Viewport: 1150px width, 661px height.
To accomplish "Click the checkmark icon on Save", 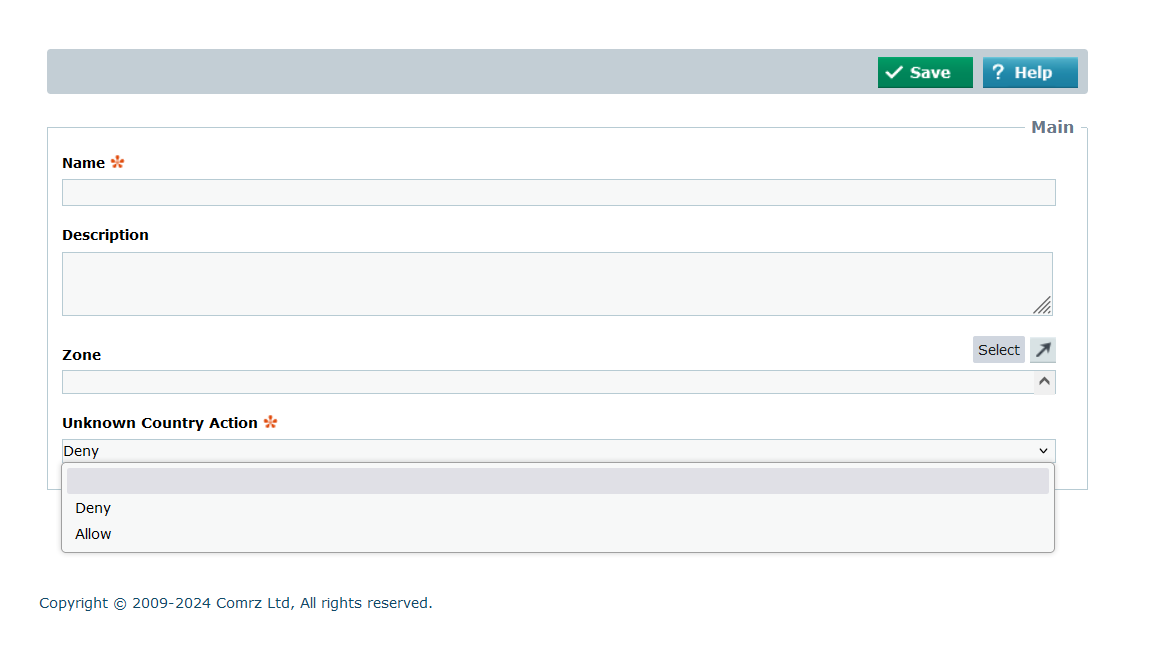I will 894,73.
